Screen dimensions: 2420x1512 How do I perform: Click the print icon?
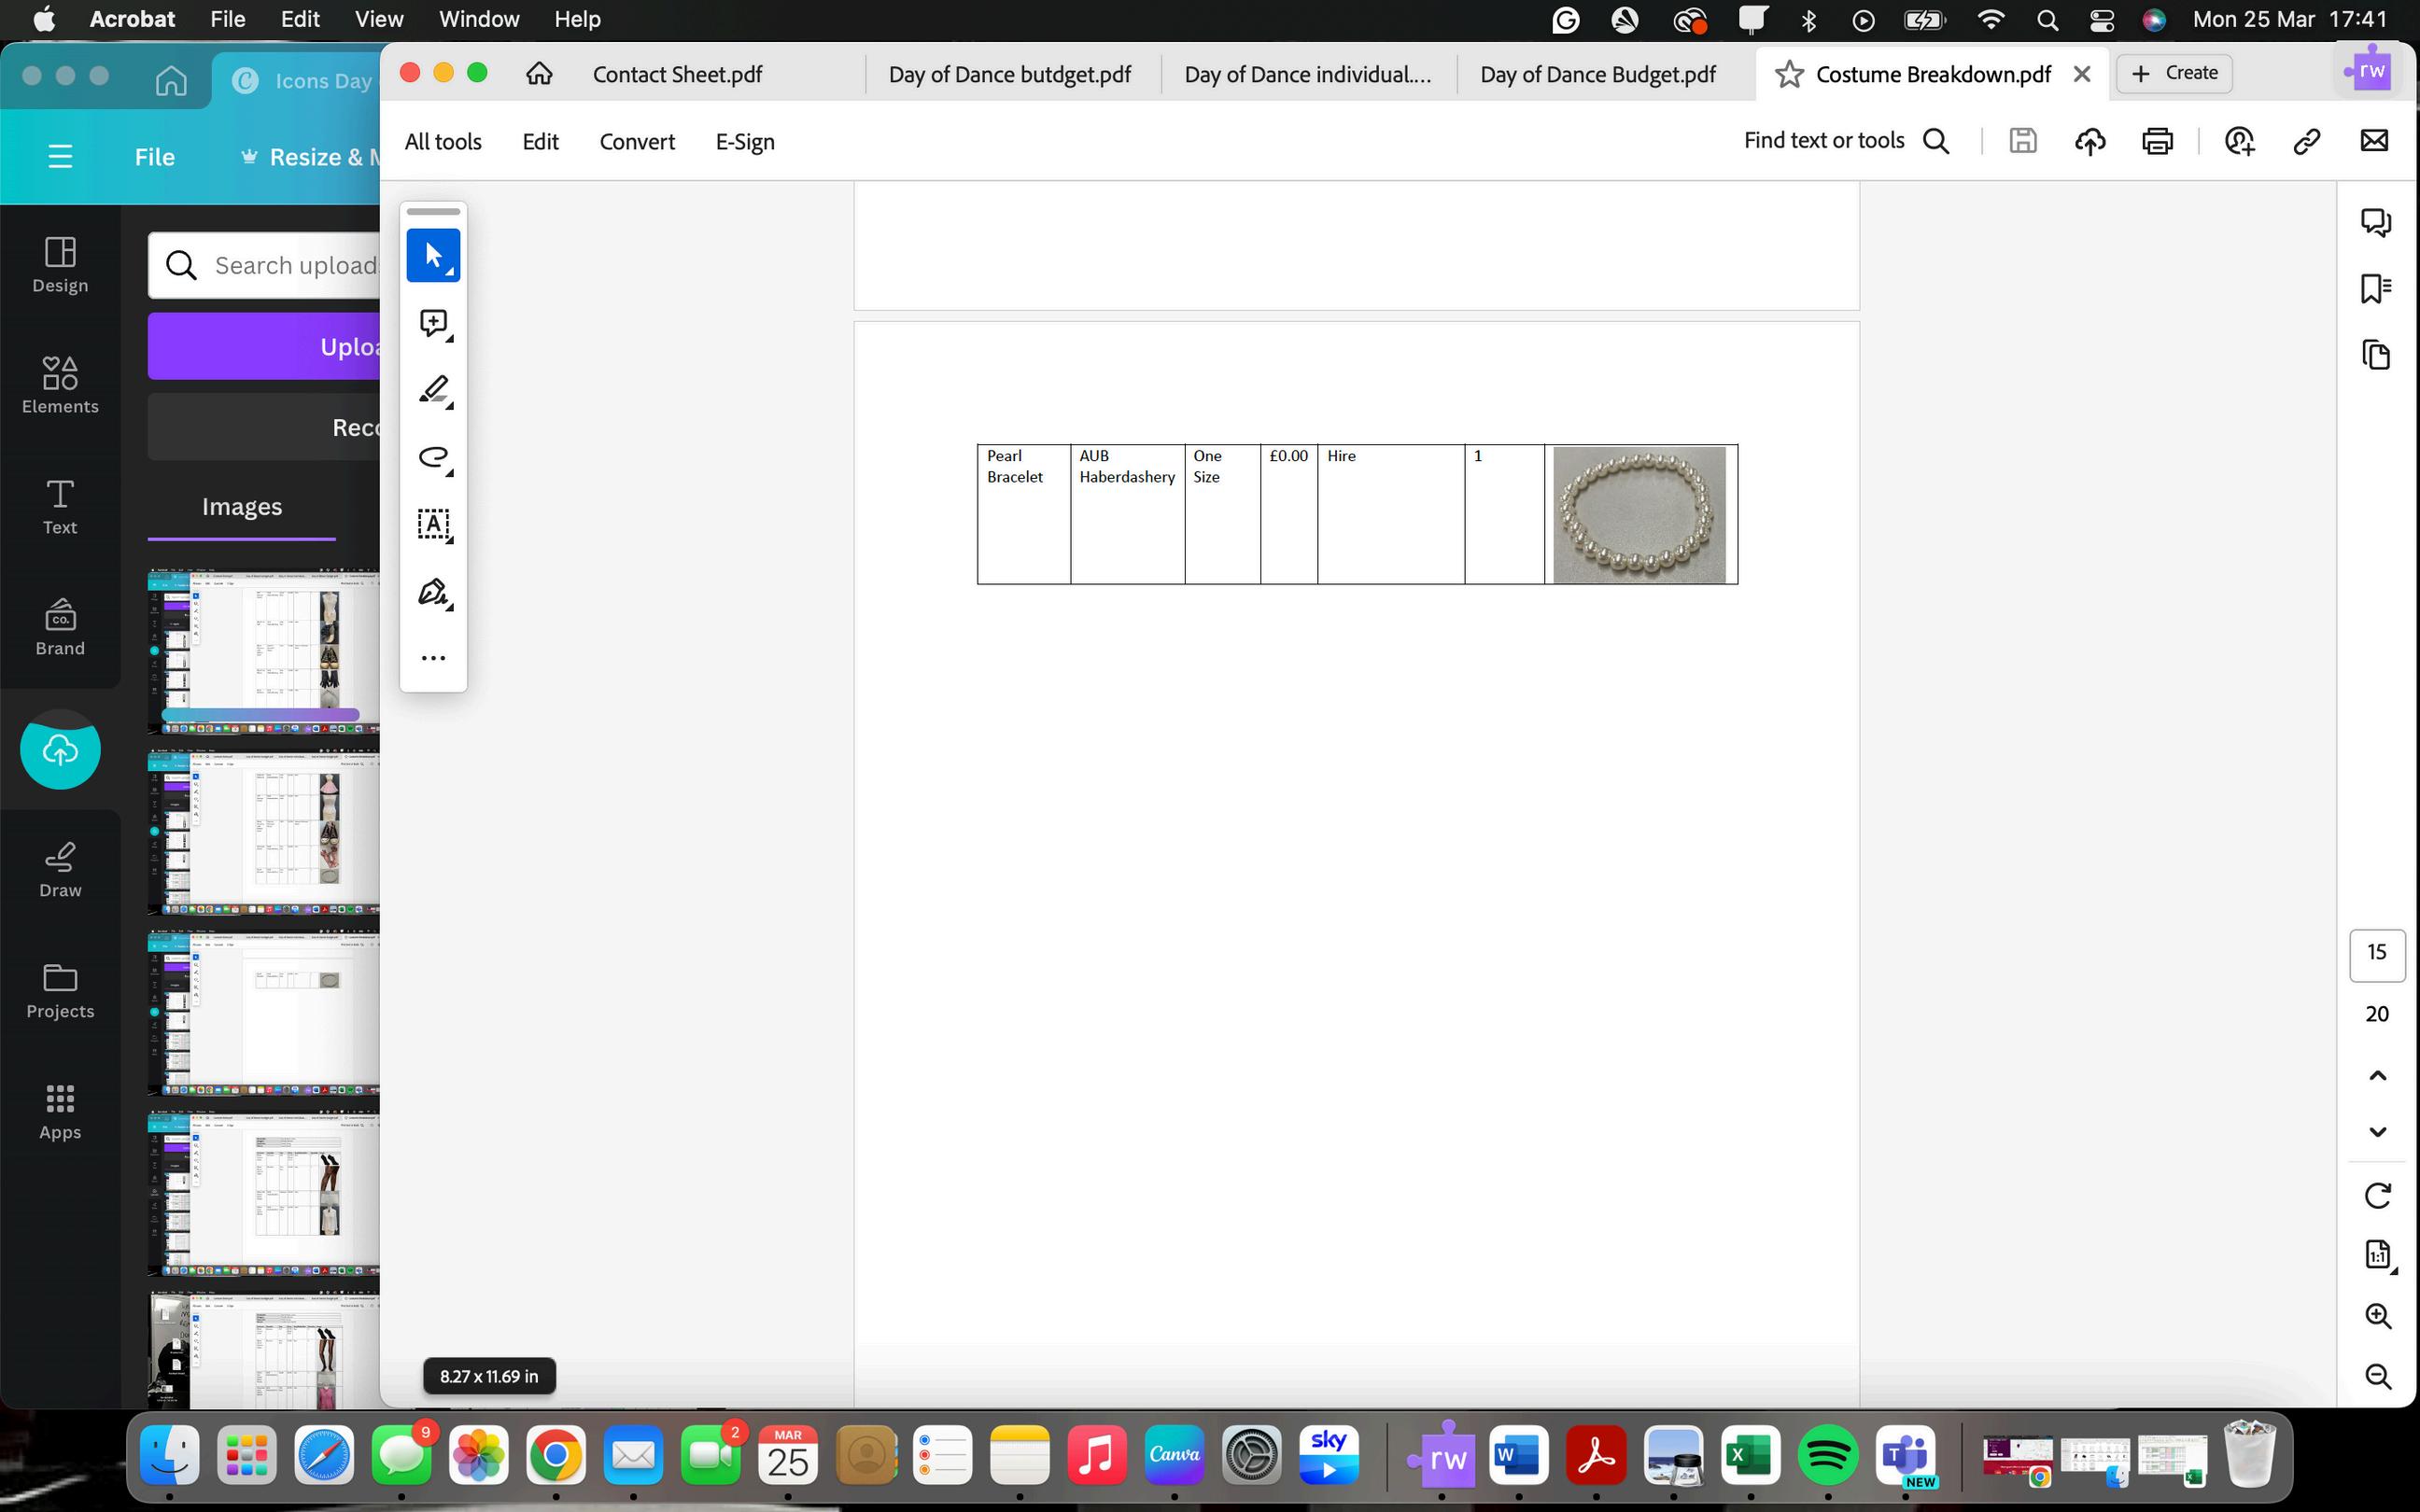click(x=2157, y=141)
